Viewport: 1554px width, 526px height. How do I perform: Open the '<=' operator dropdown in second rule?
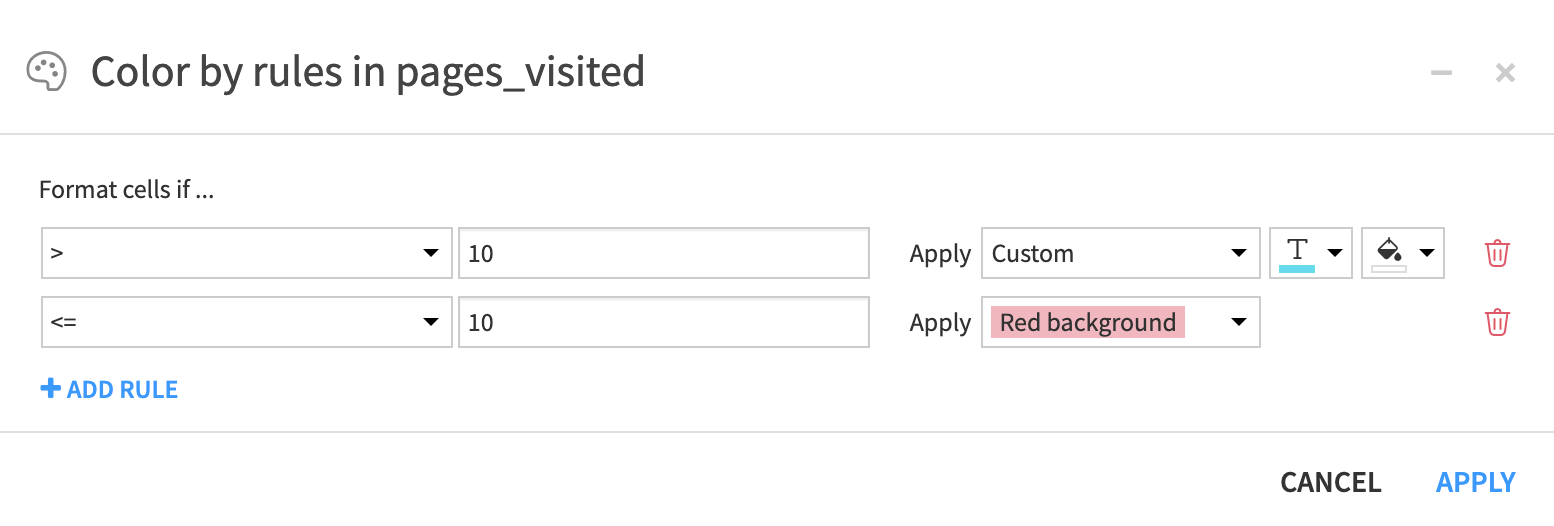point(246,322)
